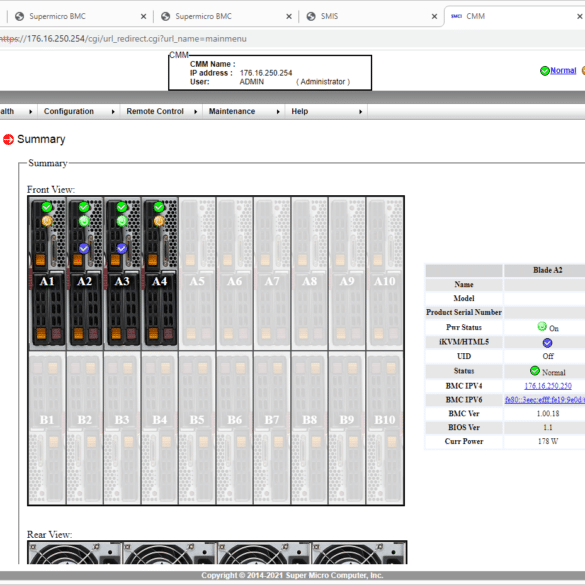Open the Normal status link in header
Viewport: 585px width, 585px height.
(x=563, y=71)
